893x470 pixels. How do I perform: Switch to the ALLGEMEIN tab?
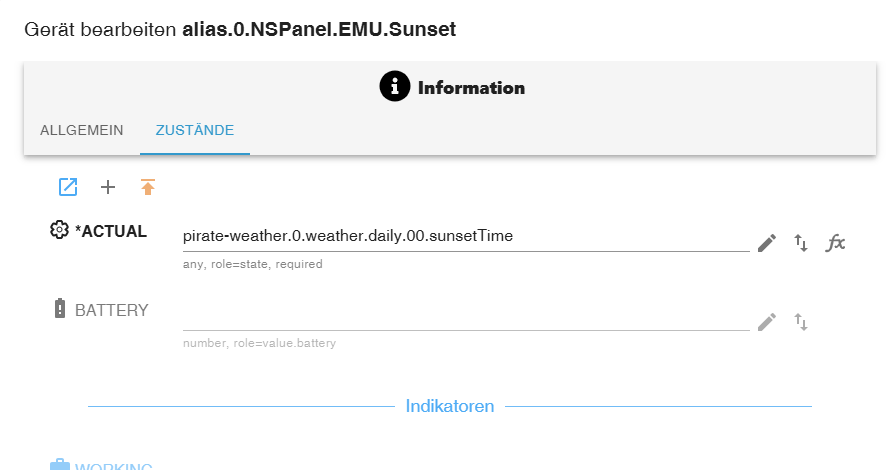click(x=82, y=130)
